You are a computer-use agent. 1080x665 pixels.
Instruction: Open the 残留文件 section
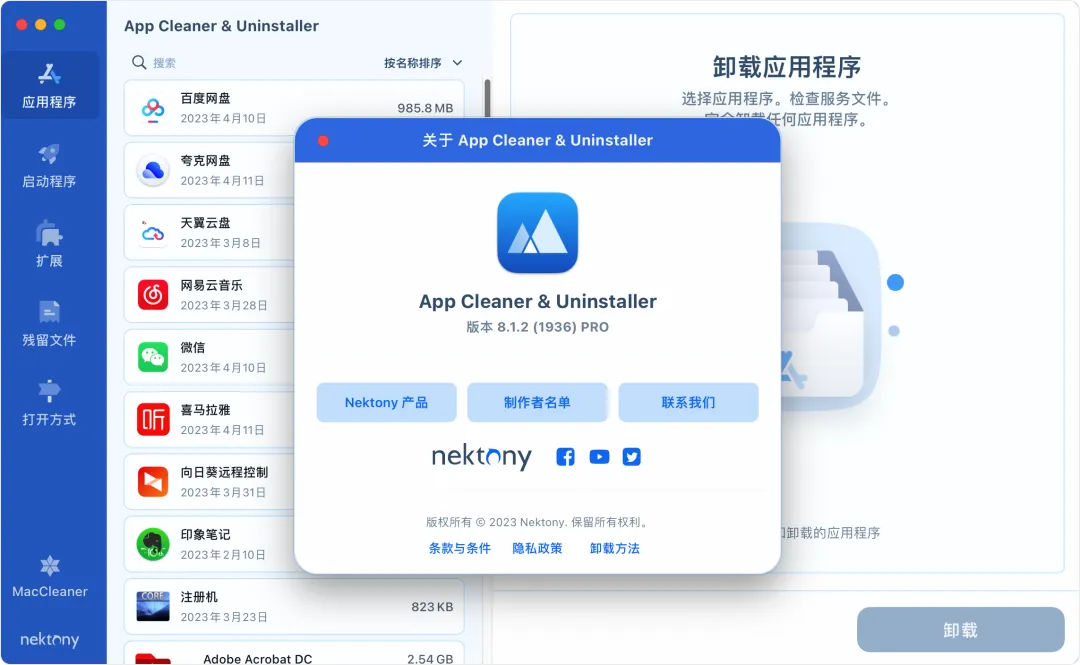pyautogui.click(x=50, y=323)
